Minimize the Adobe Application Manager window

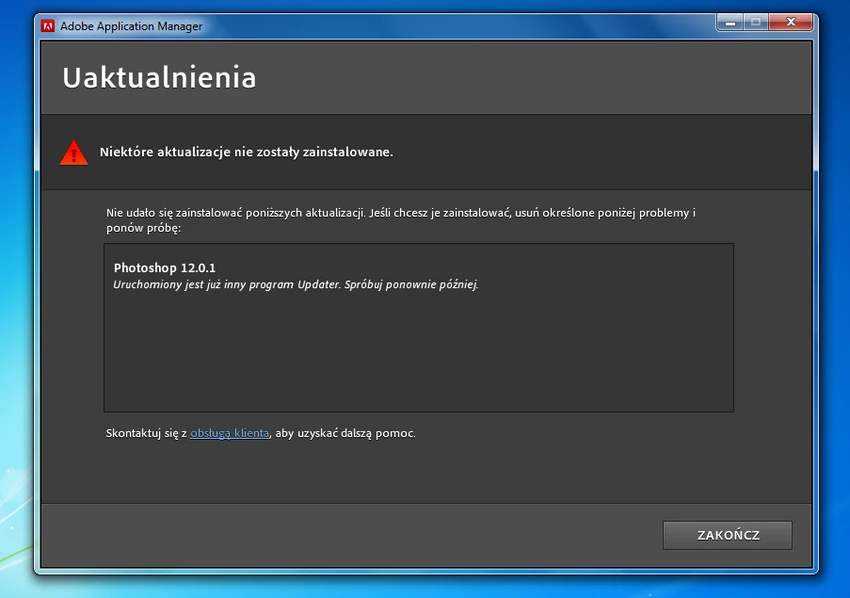pyautogui.click(x=730, y=22)
